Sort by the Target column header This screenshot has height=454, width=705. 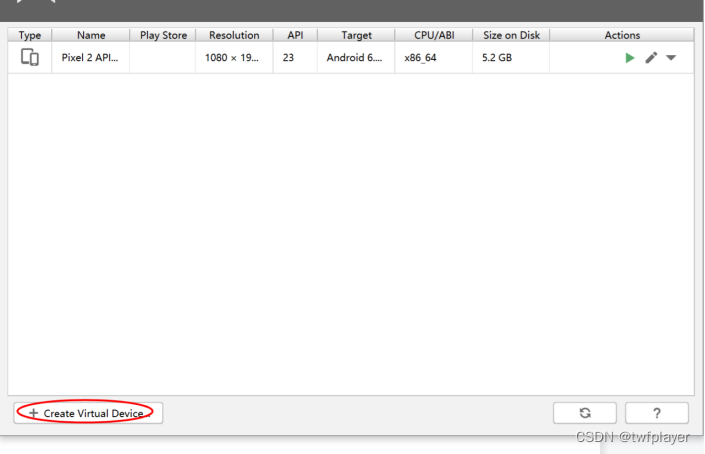point(356,35)
